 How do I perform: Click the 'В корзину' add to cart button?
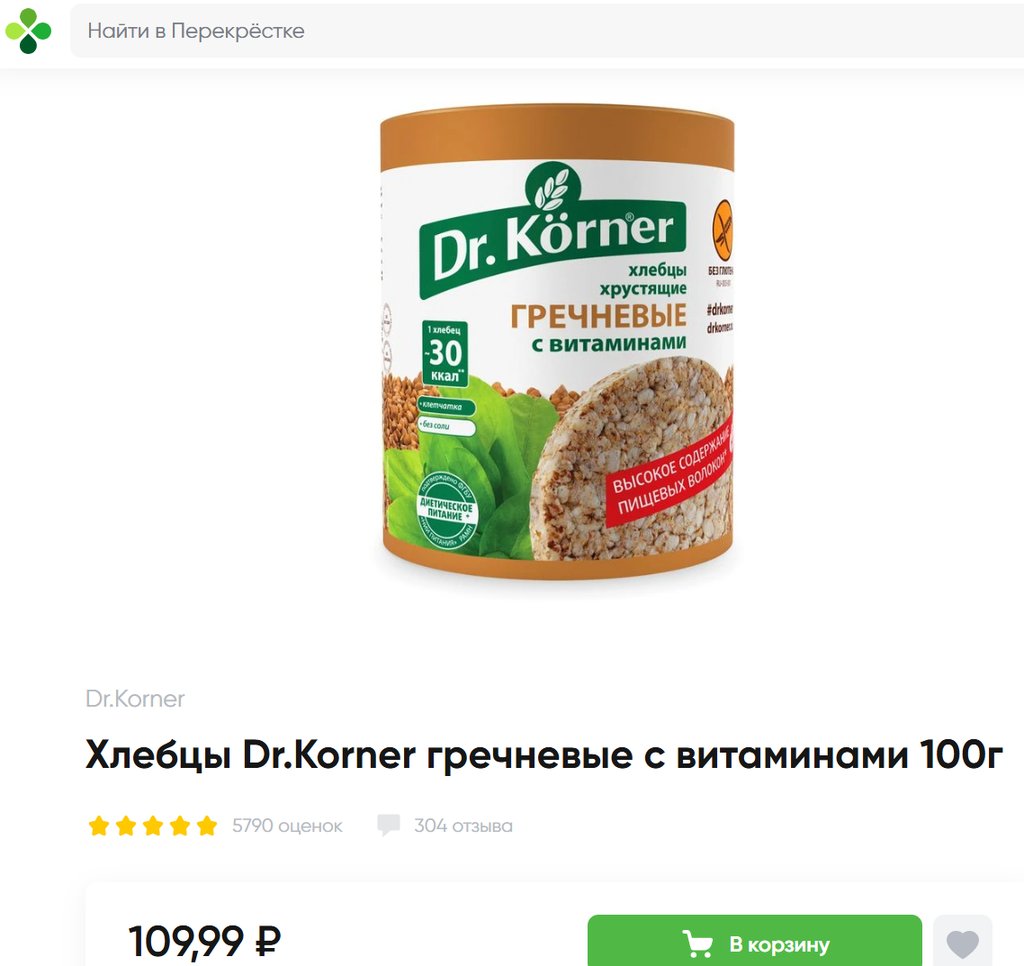755,942
